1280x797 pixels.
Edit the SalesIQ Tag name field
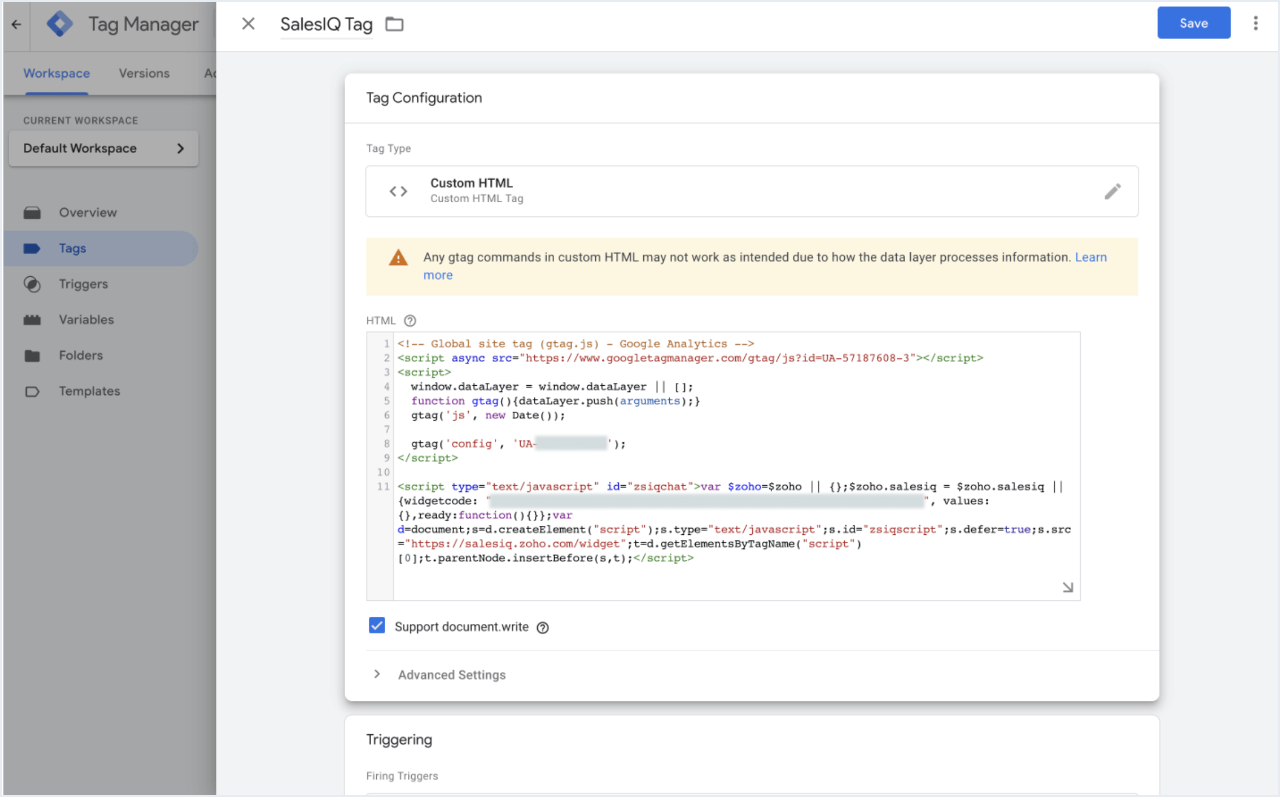pos(326,24)
